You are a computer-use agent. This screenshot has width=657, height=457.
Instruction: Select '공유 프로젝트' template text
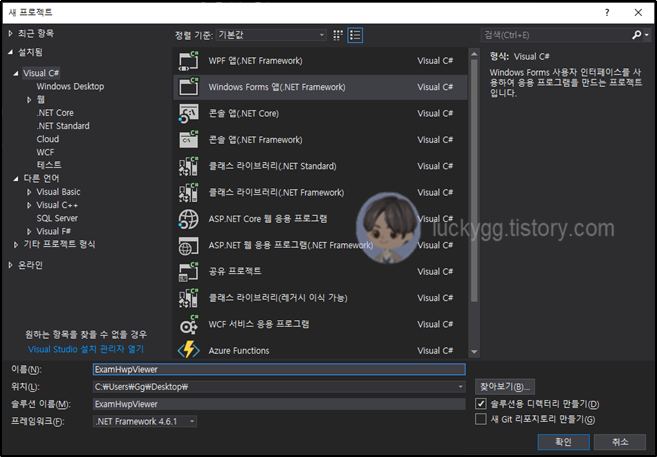point(235,271)
